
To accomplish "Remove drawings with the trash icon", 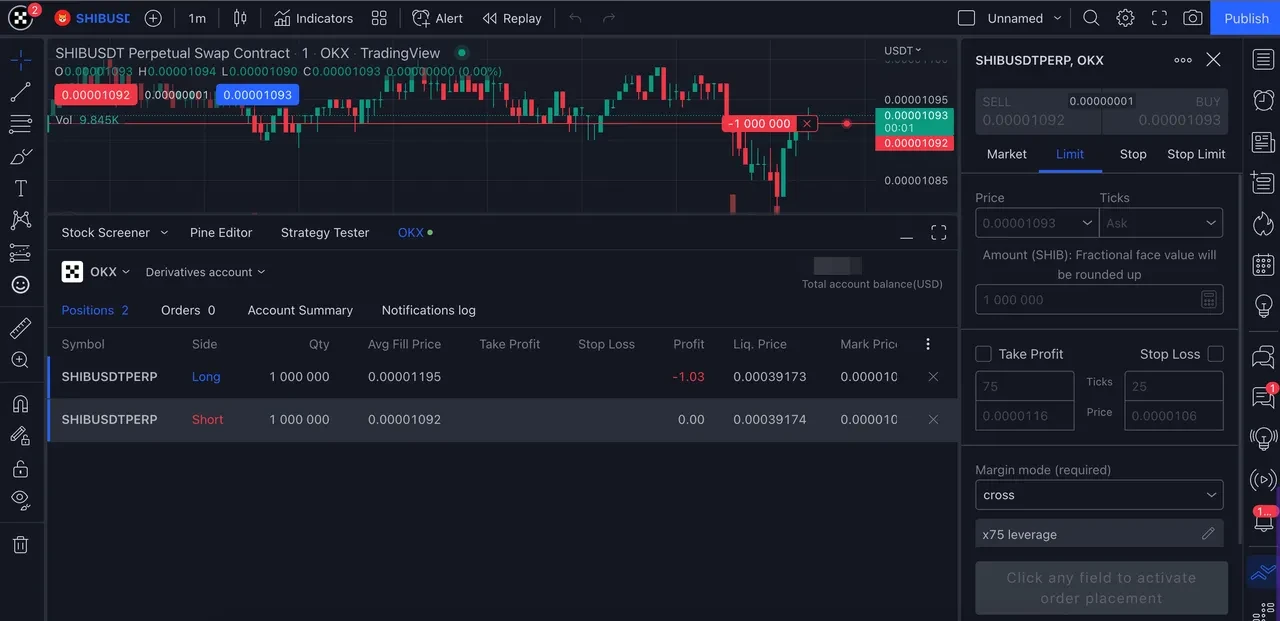I will point(20,544).
